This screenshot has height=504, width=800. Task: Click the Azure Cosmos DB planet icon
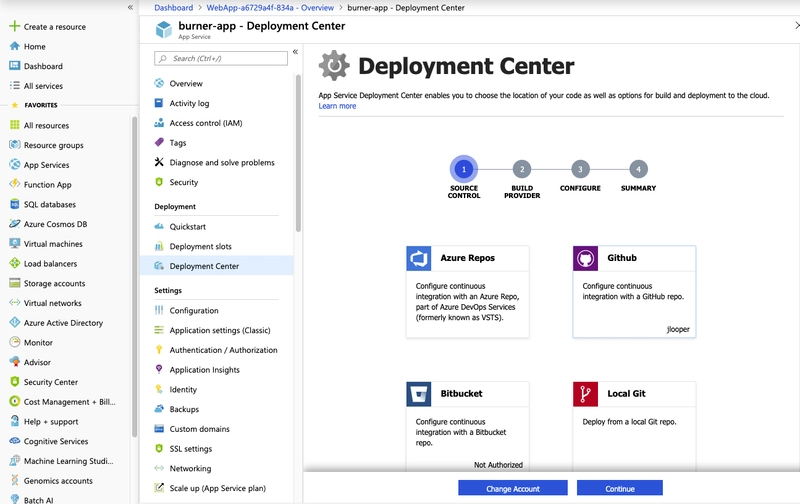click(15, 224)
